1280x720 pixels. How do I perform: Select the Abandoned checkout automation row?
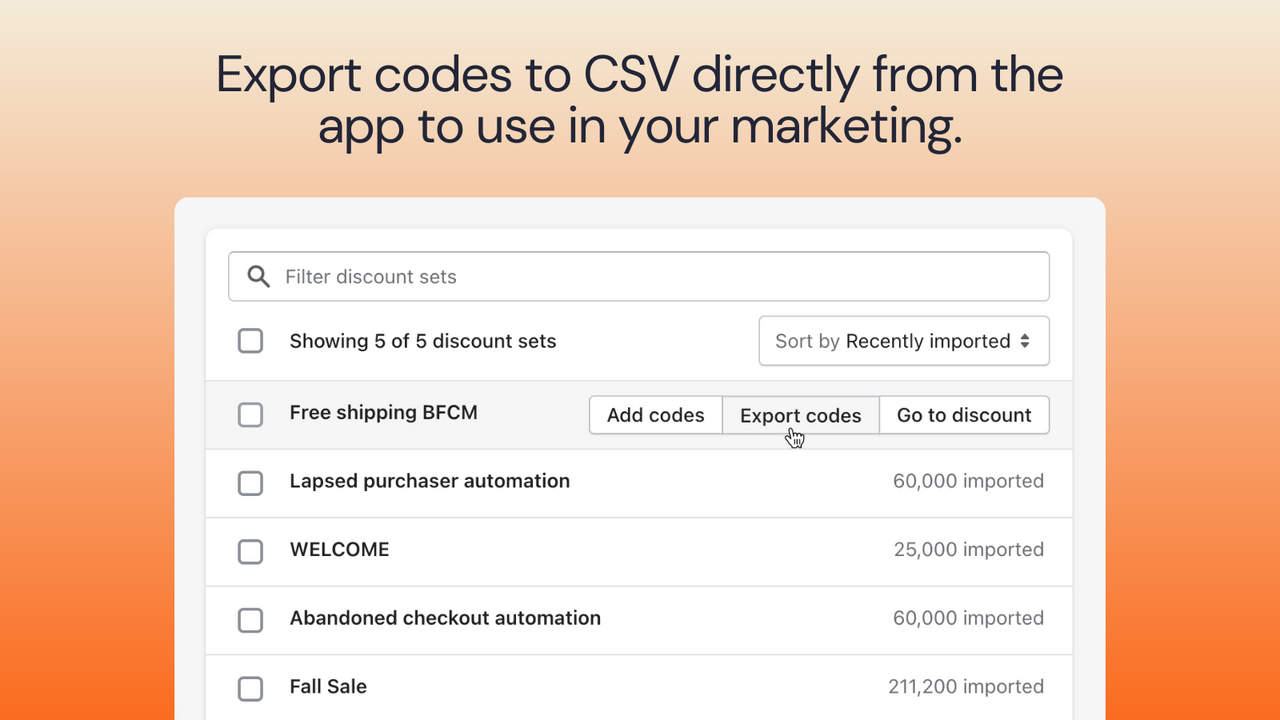click(x=445, y=618)
